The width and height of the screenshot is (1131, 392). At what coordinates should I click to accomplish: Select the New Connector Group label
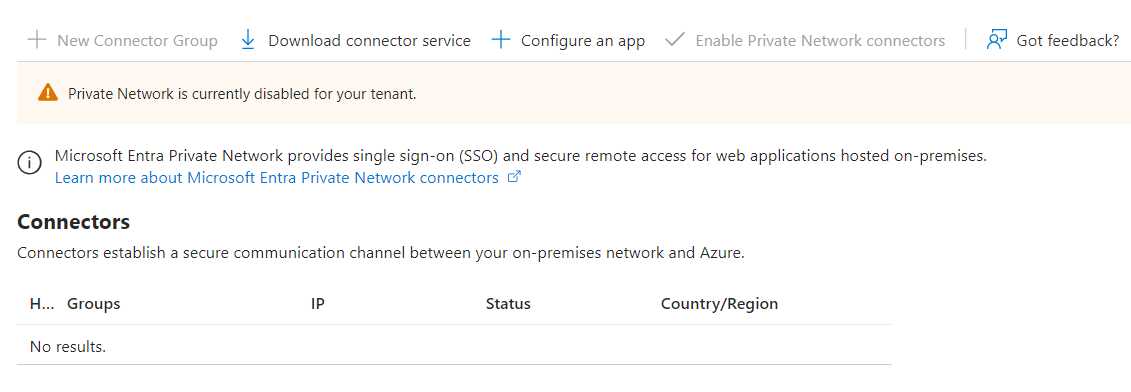pos(137,40)
